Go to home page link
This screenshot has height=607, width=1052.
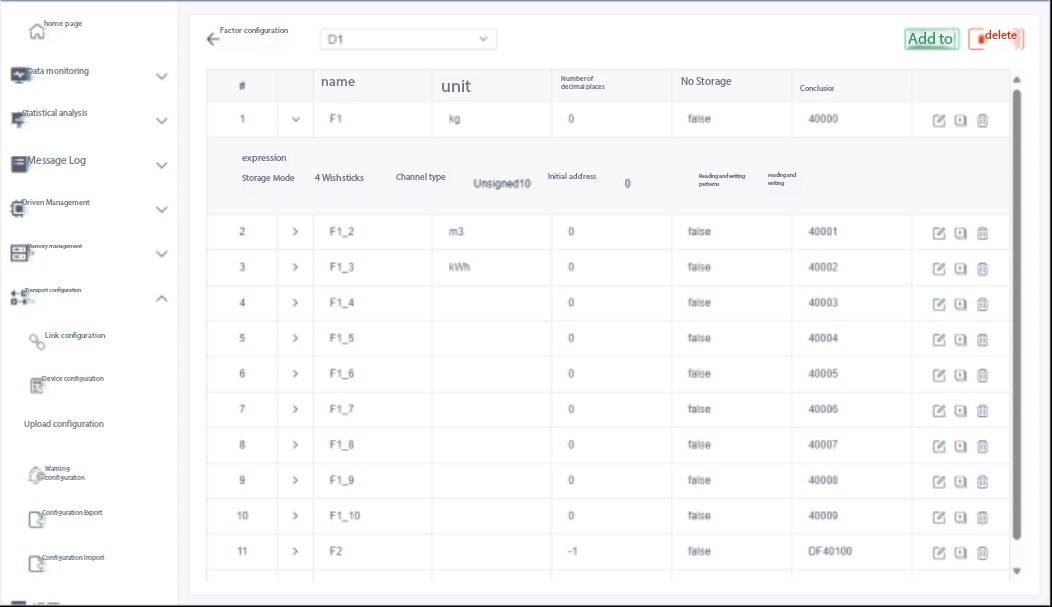click(63, 23)
